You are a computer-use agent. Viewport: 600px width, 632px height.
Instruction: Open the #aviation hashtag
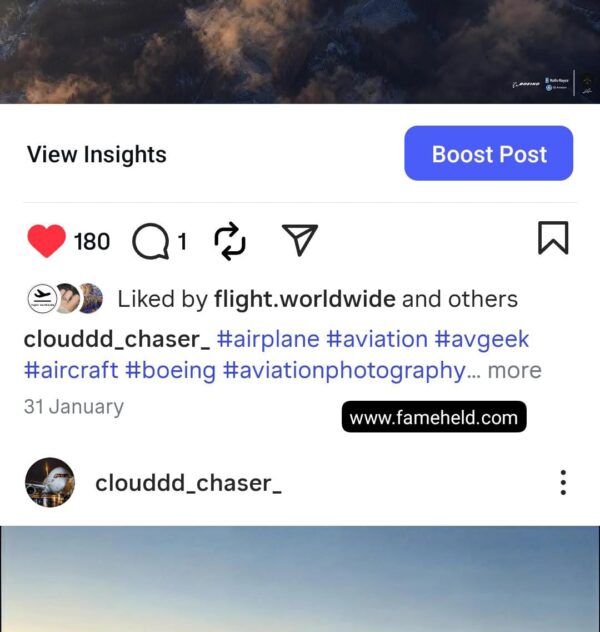[x=377, y=339]
